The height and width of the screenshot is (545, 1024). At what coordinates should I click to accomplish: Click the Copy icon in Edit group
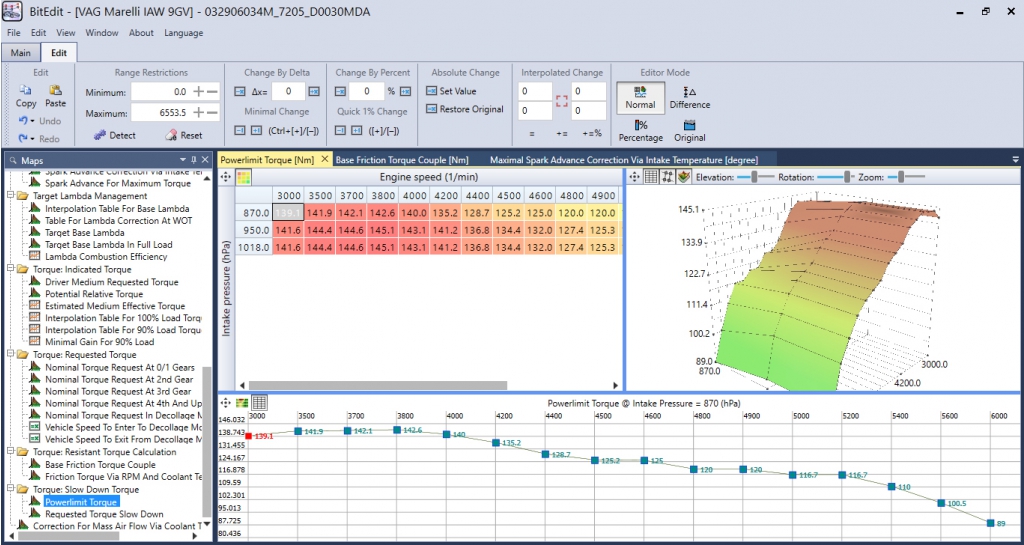click(x=25, y=90)
